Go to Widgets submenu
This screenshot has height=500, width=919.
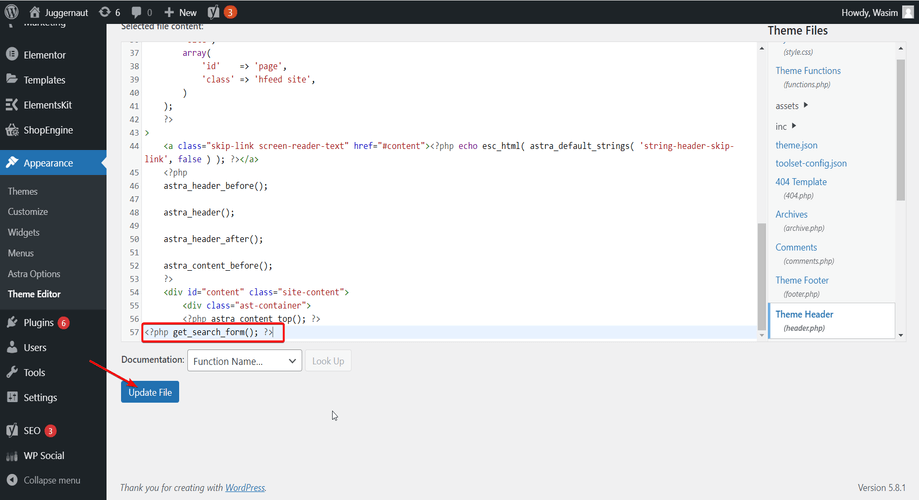[23, 232]
